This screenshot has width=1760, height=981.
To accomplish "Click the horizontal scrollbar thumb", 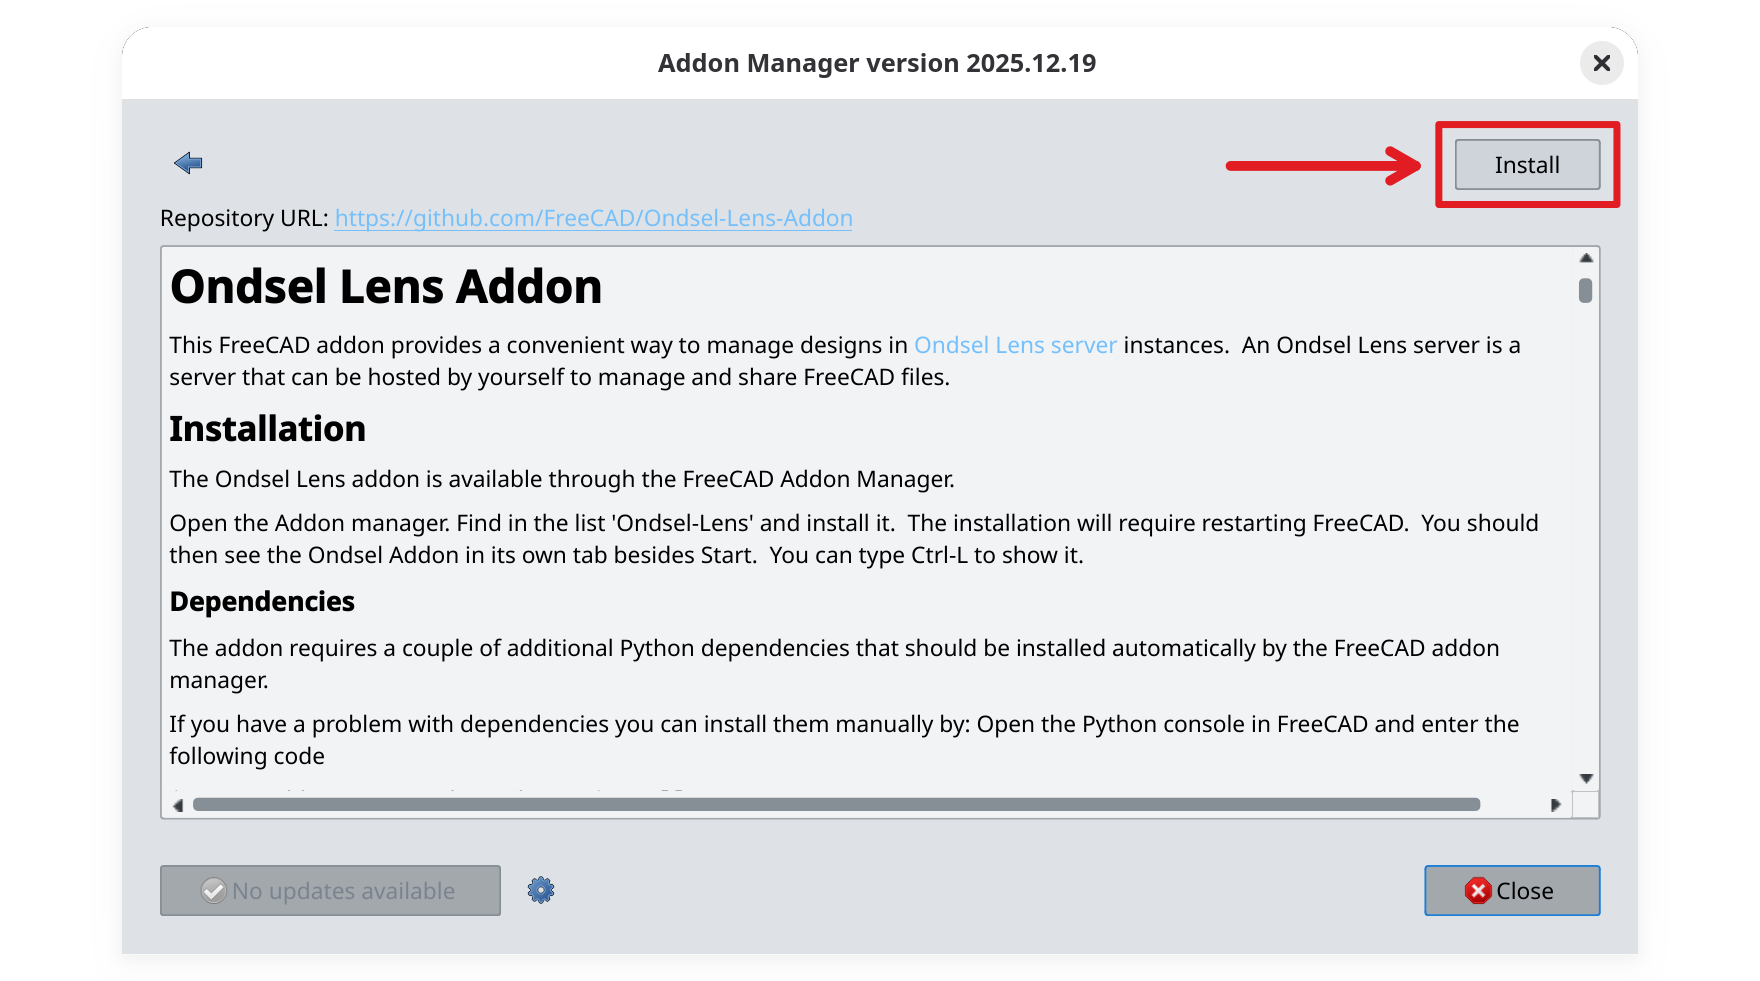I will click(835, 805).
